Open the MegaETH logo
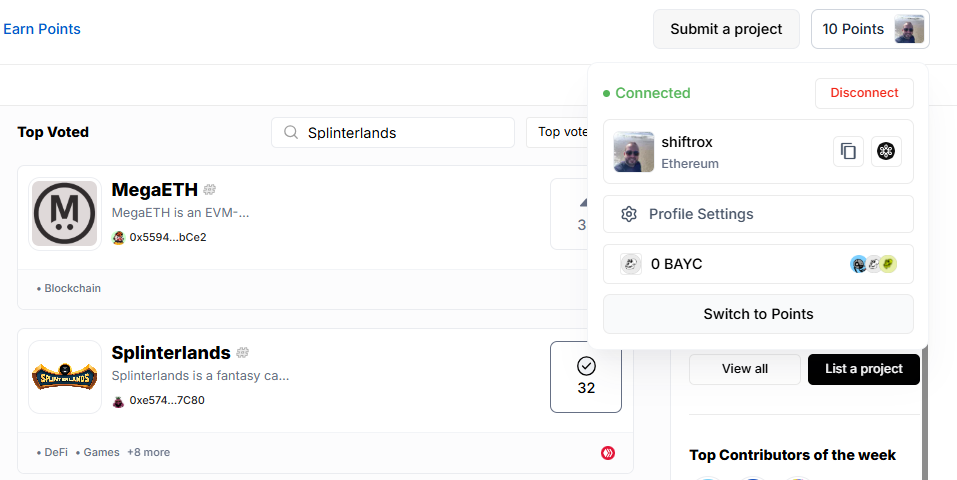 65,214
